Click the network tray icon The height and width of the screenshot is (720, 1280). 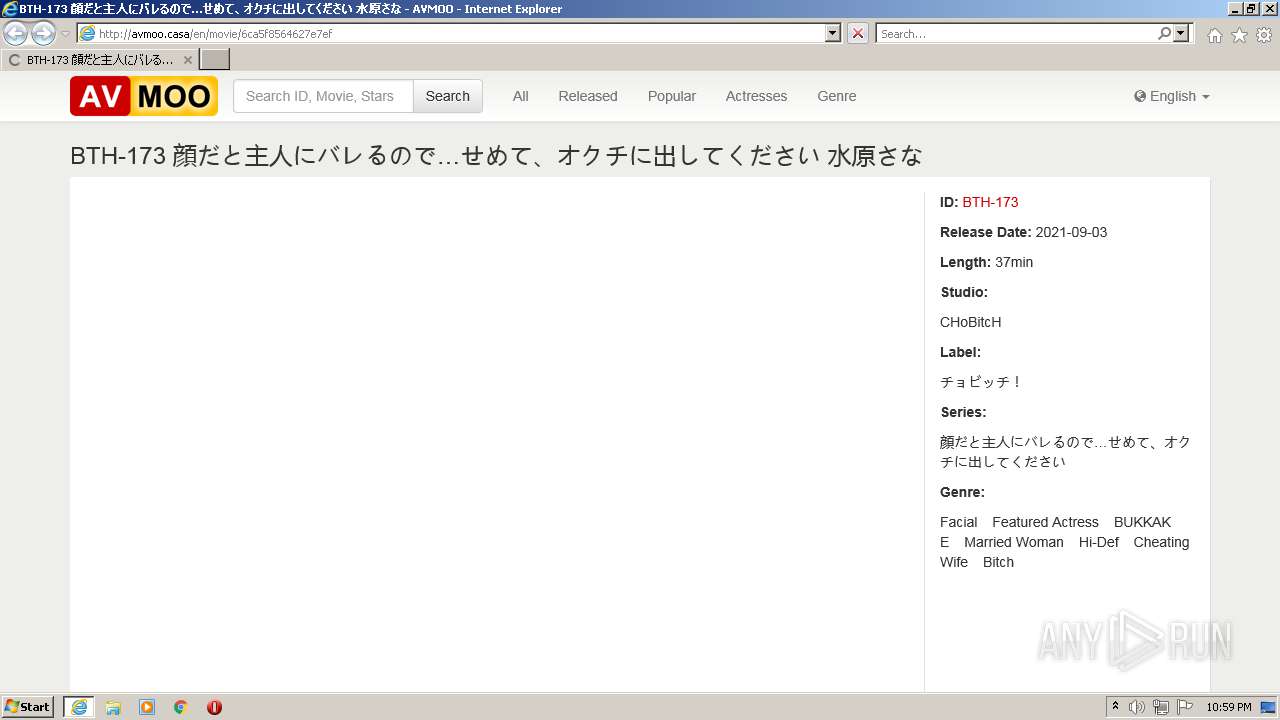(1161, 707)
